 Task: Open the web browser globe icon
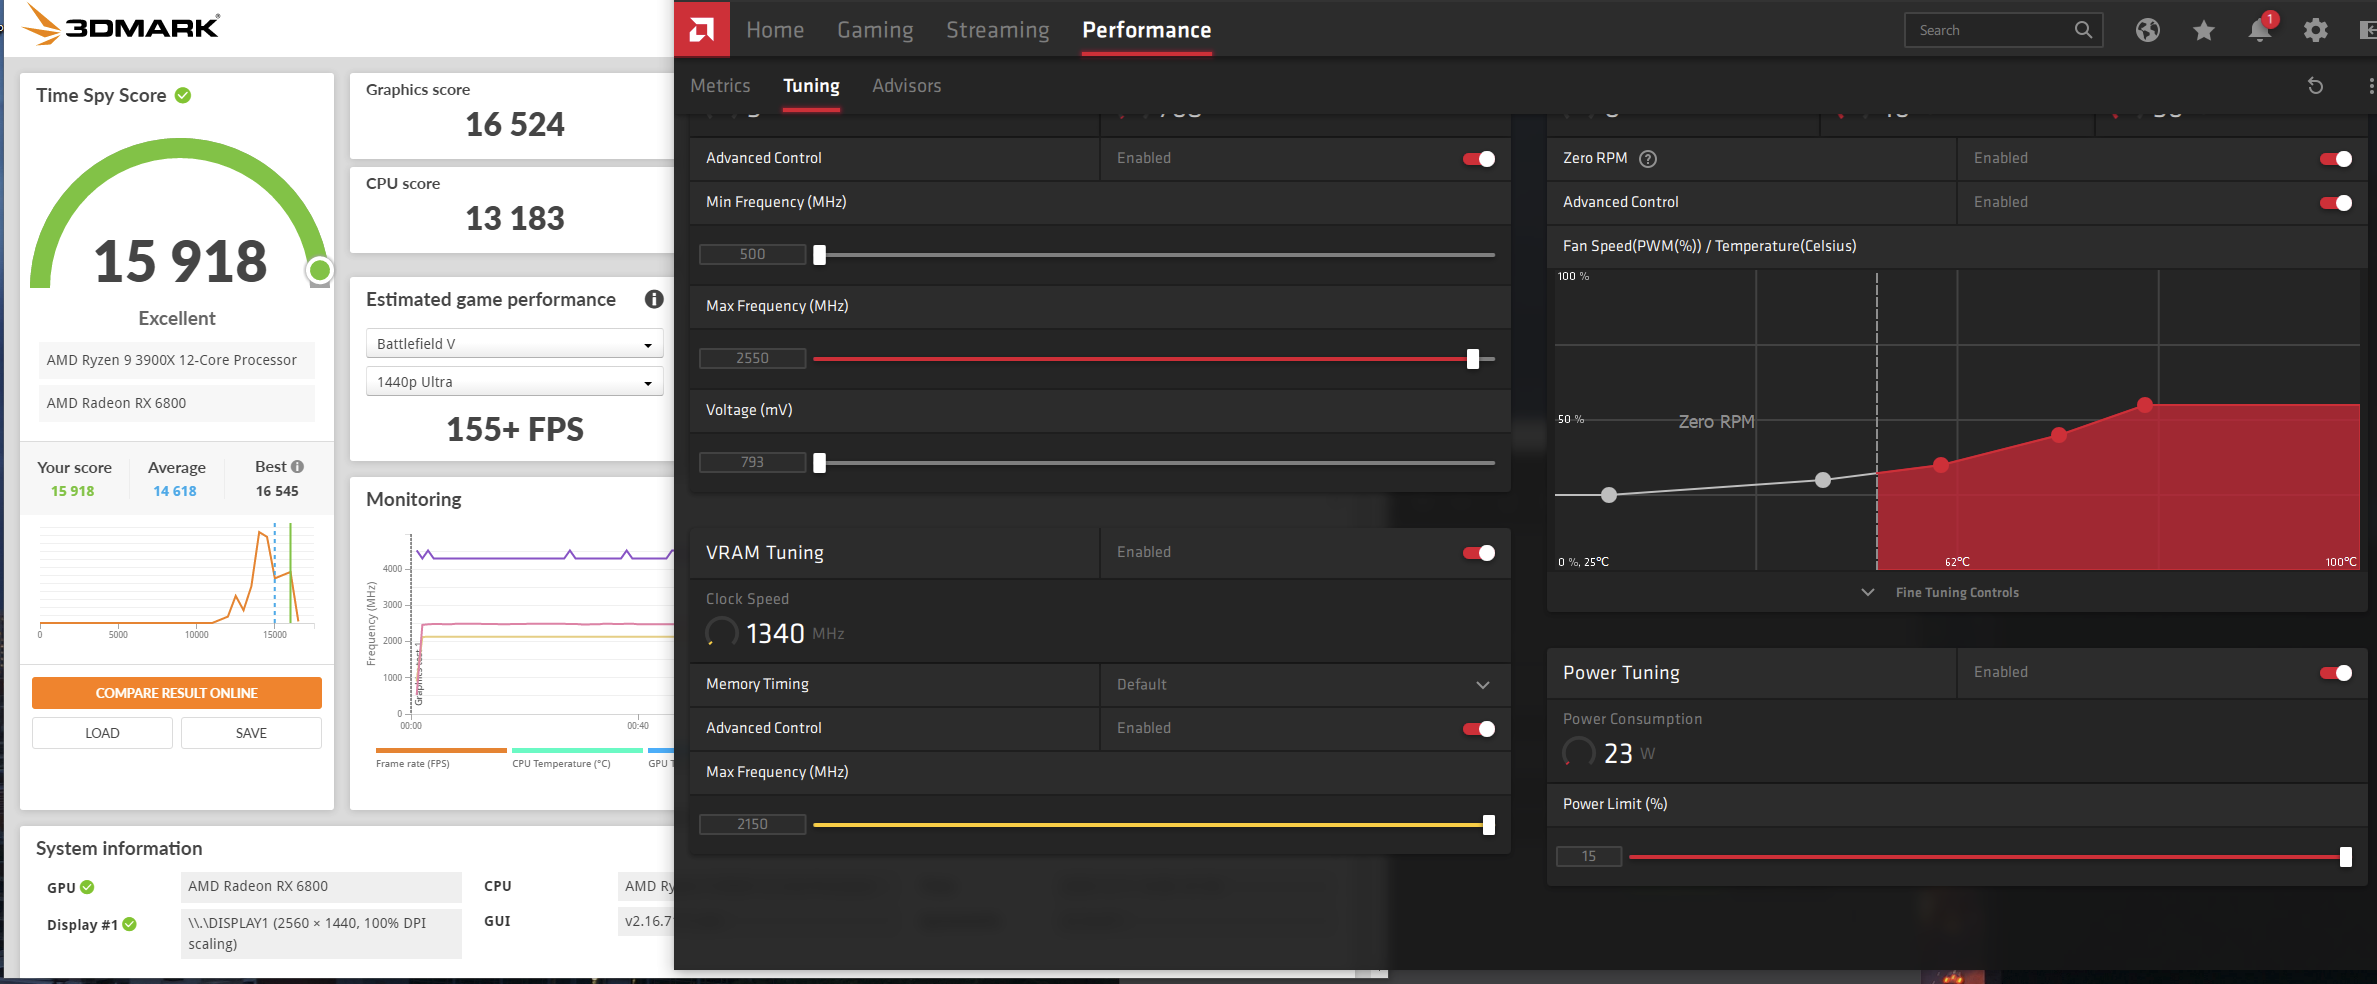click(2147, 30)
